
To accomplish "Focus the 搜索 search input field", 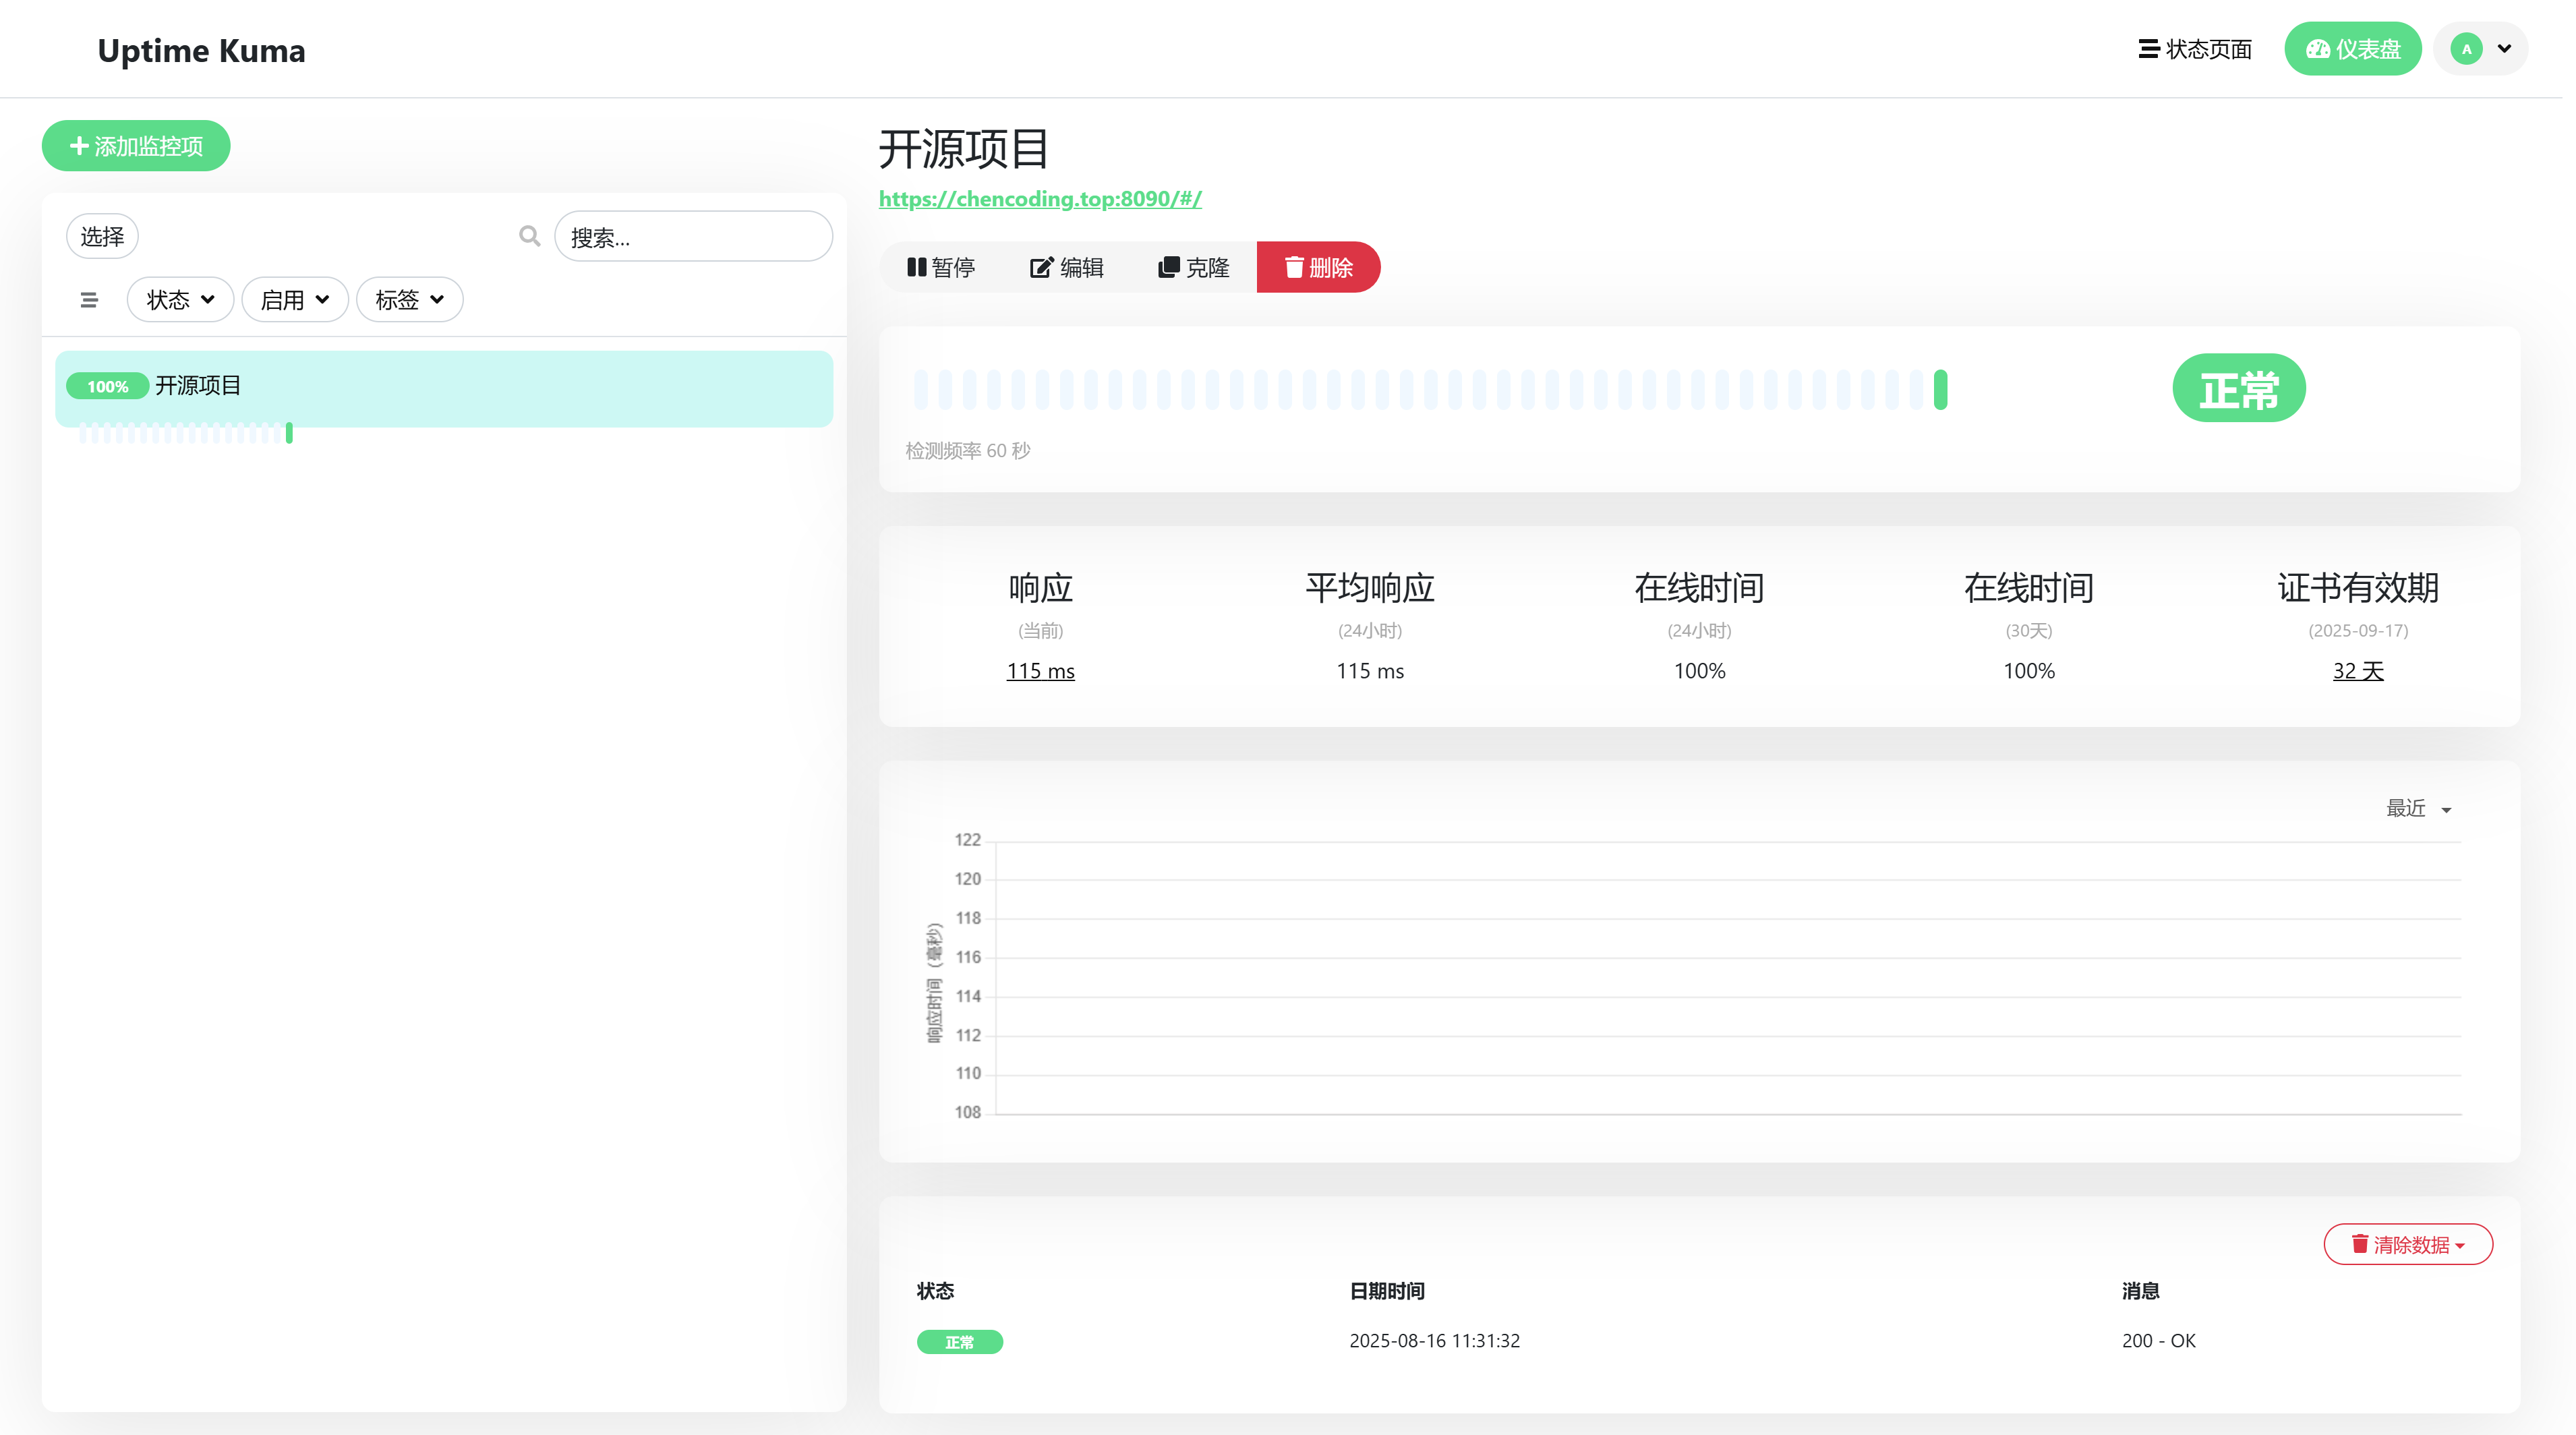I will (693, 237).
